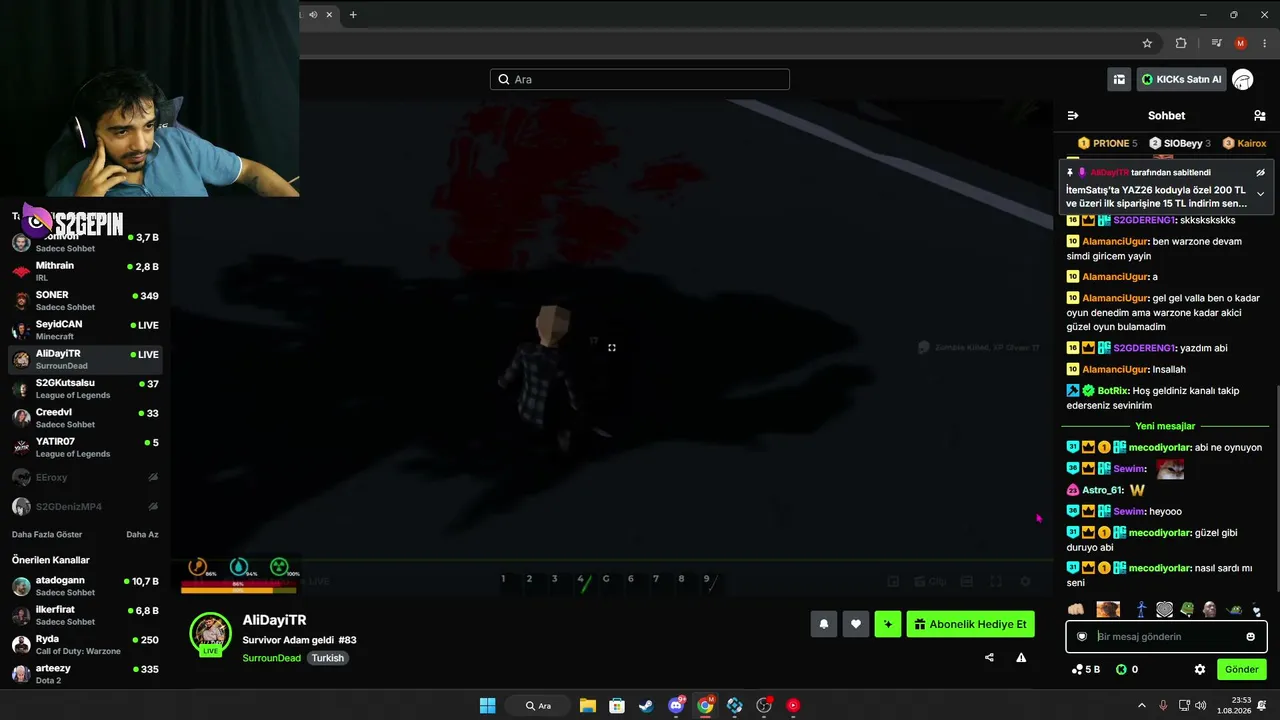The height and width of the screenshot is (720, 1280).
Task: Collapse list with Daha Az
Action: (x=142, y=535)
